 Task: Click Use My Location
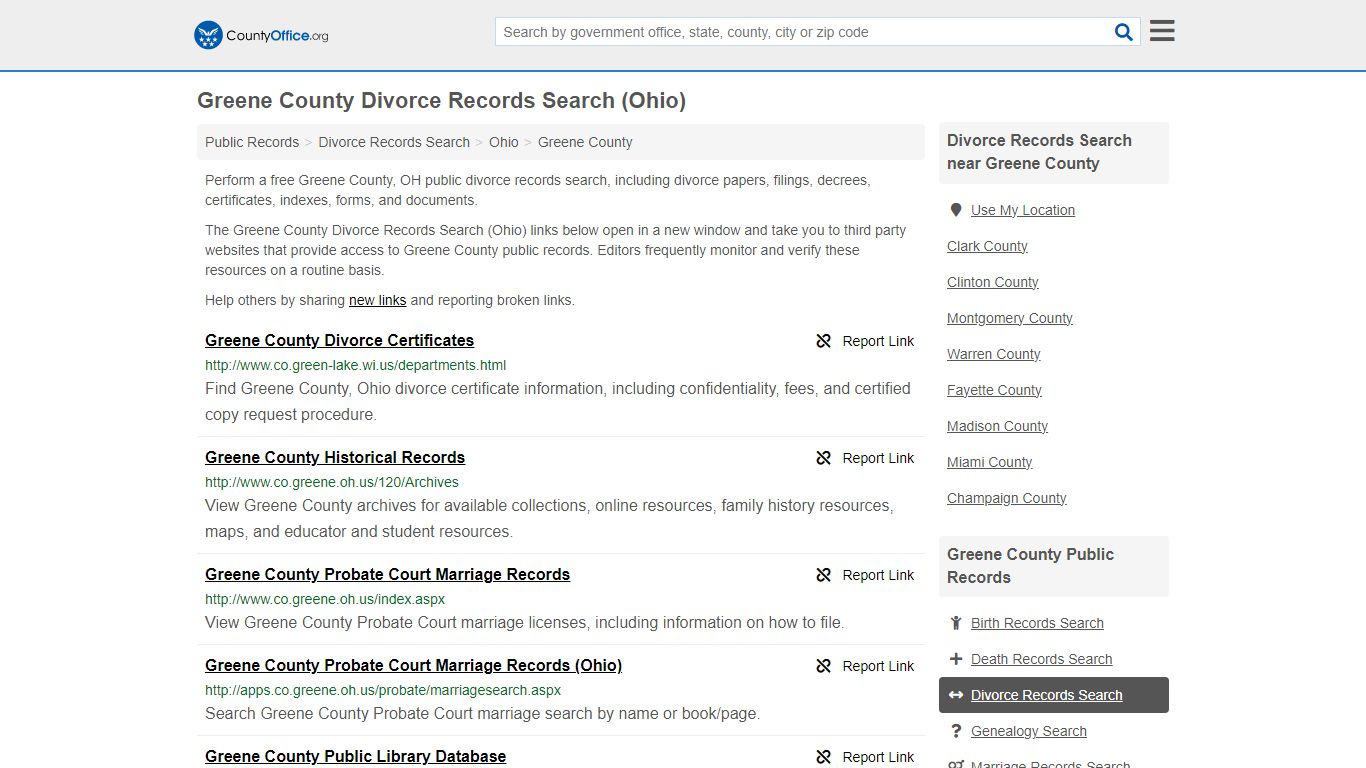click(x=1023, y=210)
